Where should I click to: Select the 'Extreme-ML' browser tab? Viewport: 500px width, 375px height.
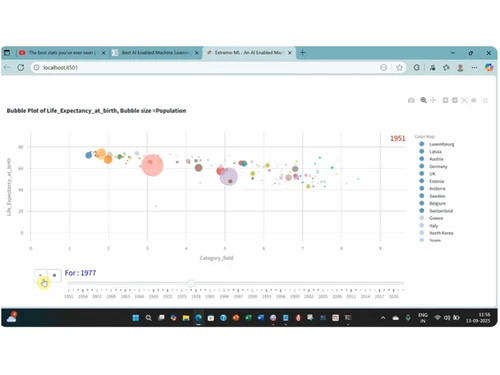tap(248, 53)
